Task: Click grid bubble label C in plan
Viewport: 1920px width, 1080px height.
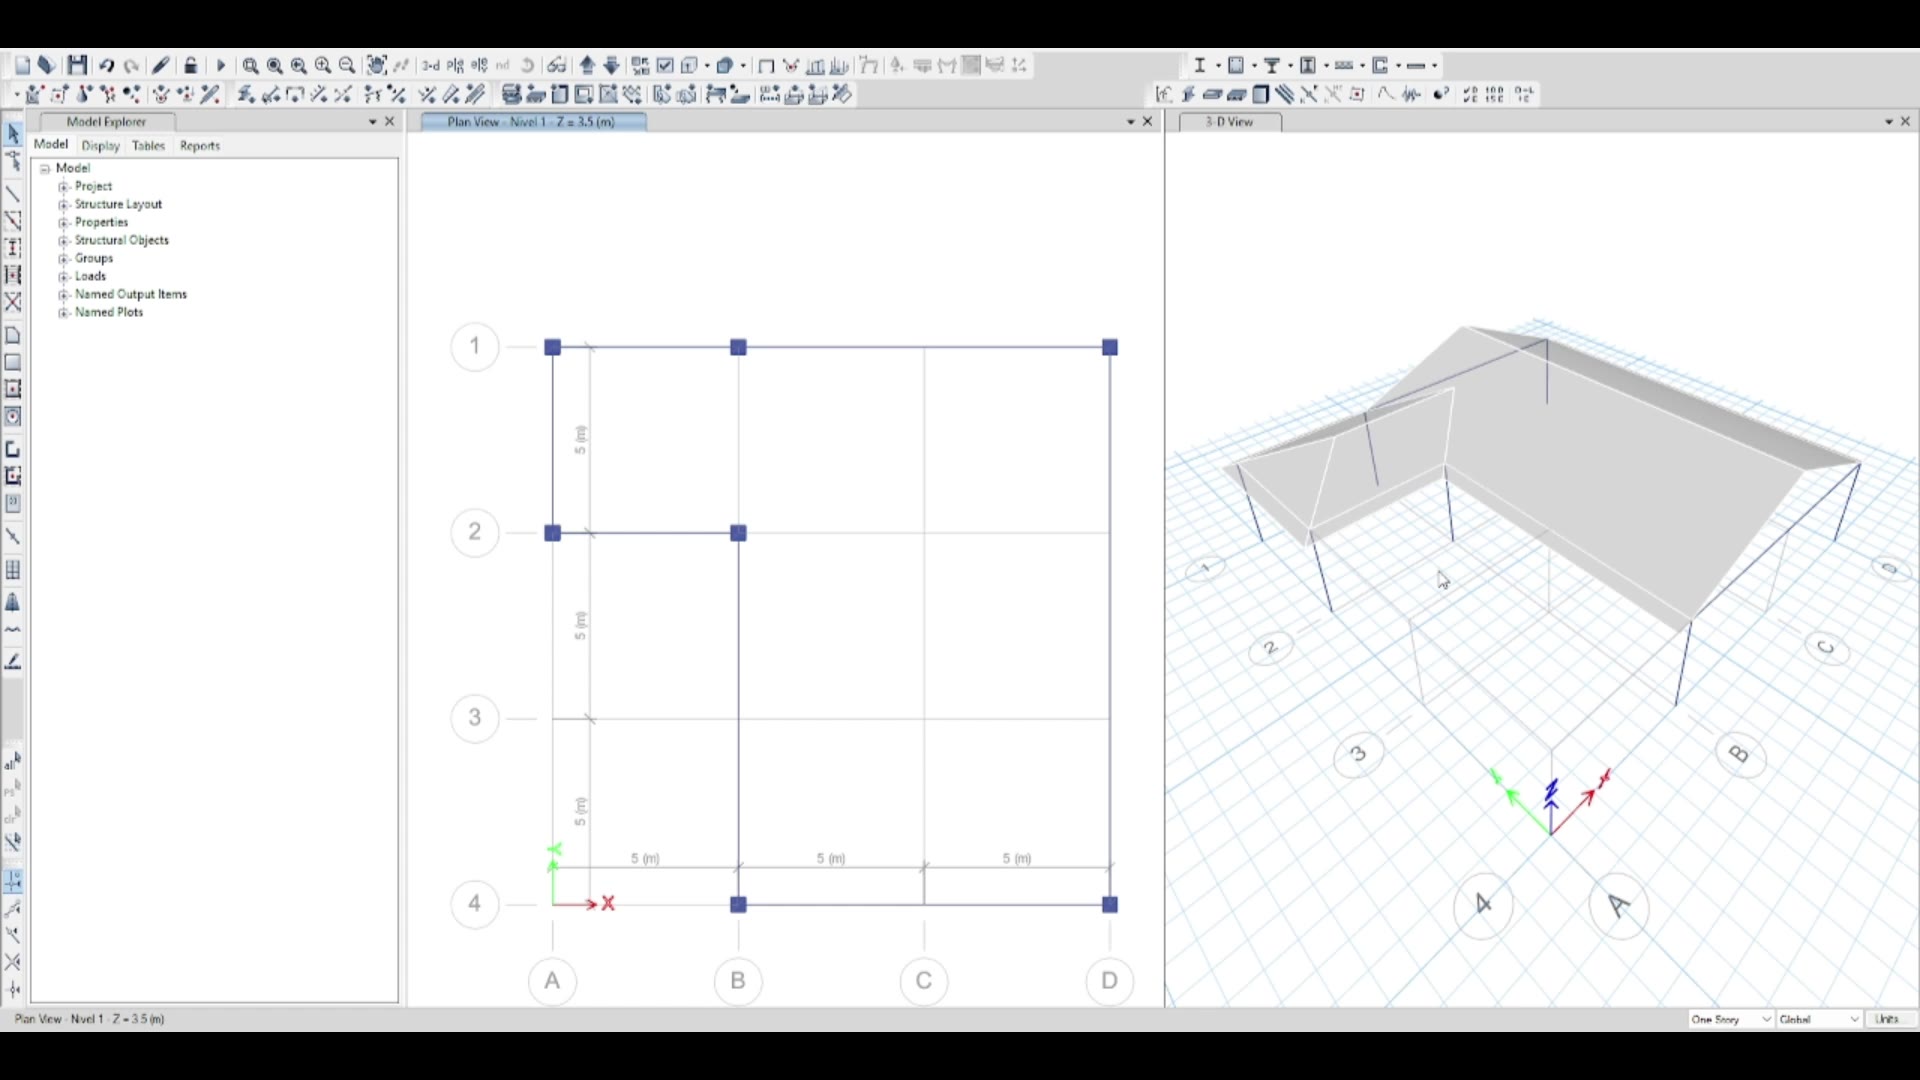Action: point(924,982)
